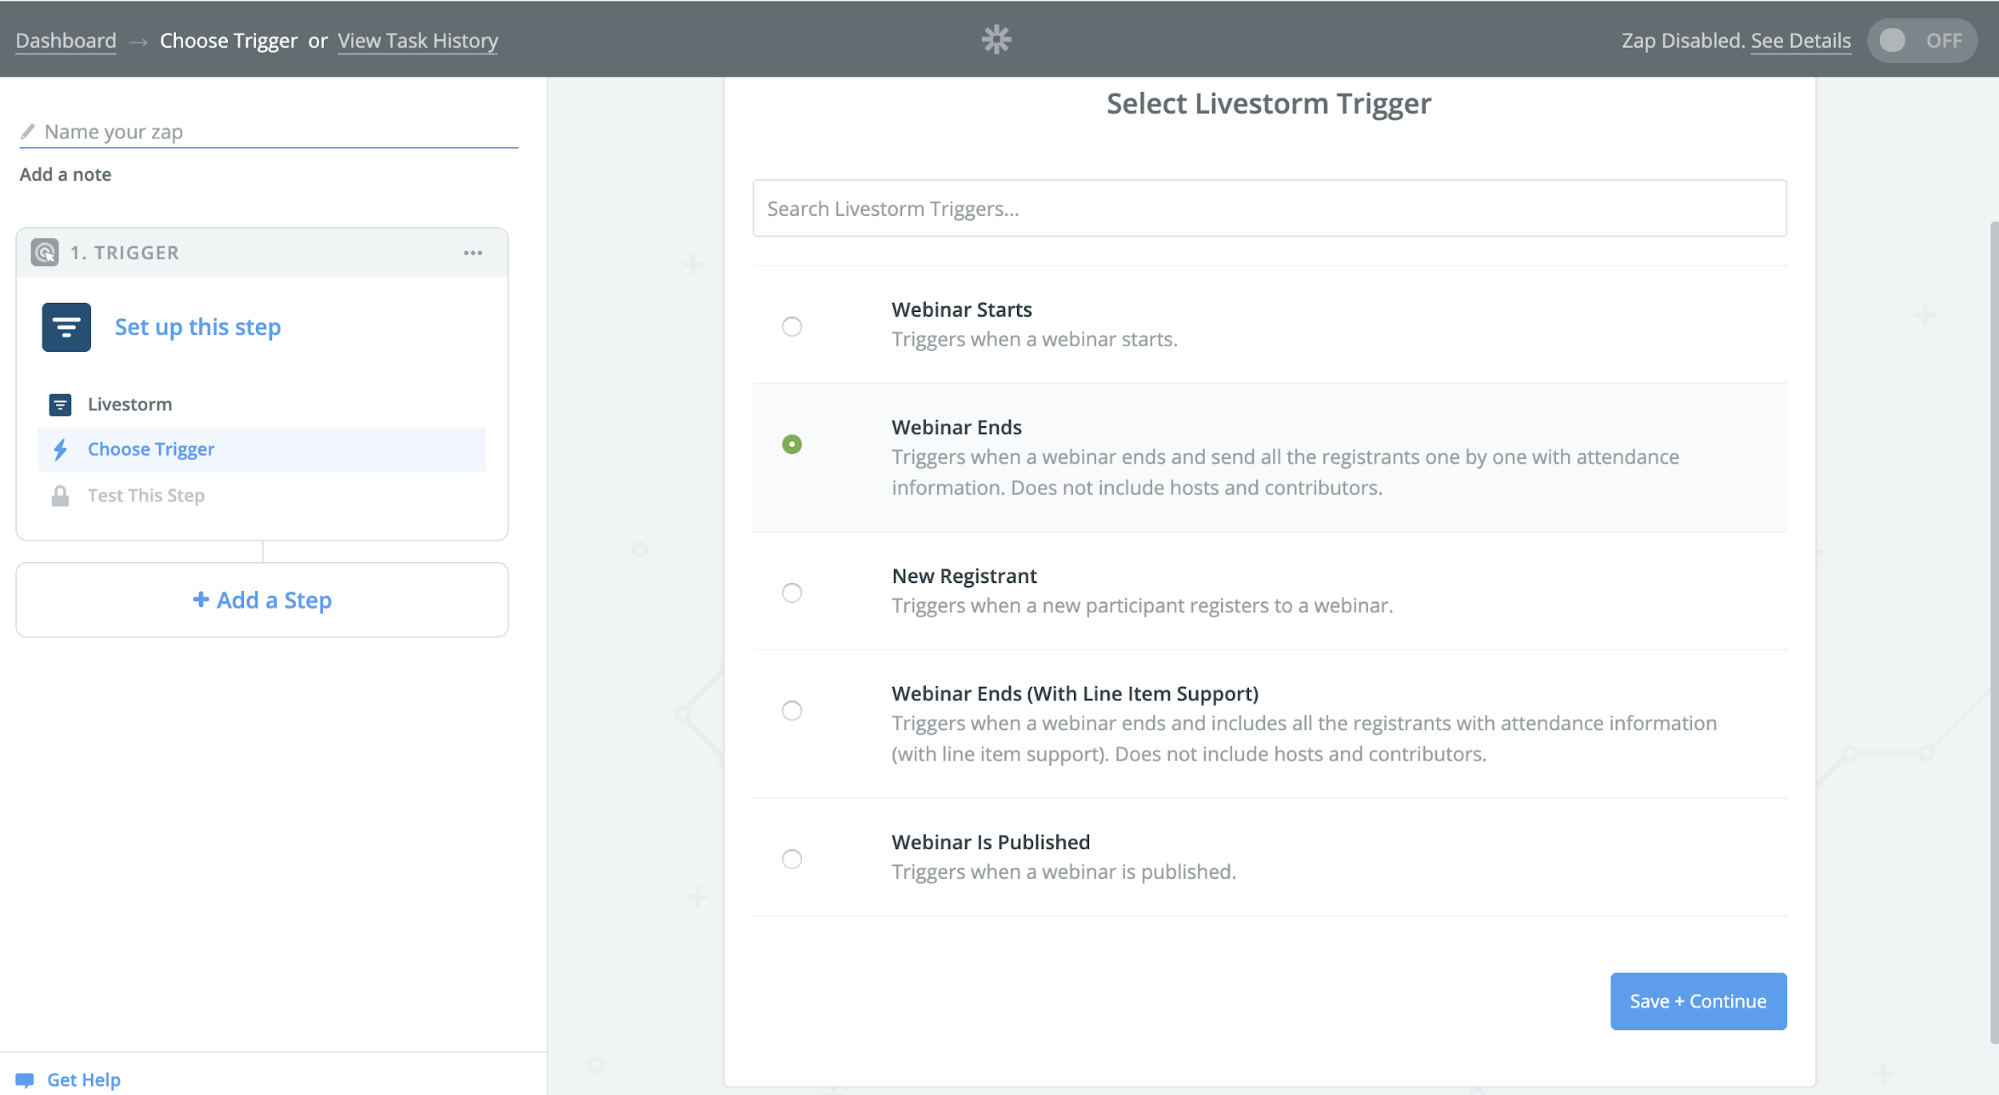Select the Webinar Starts radio button
The image size is (1999, 1095).
(x=792, y=326)
